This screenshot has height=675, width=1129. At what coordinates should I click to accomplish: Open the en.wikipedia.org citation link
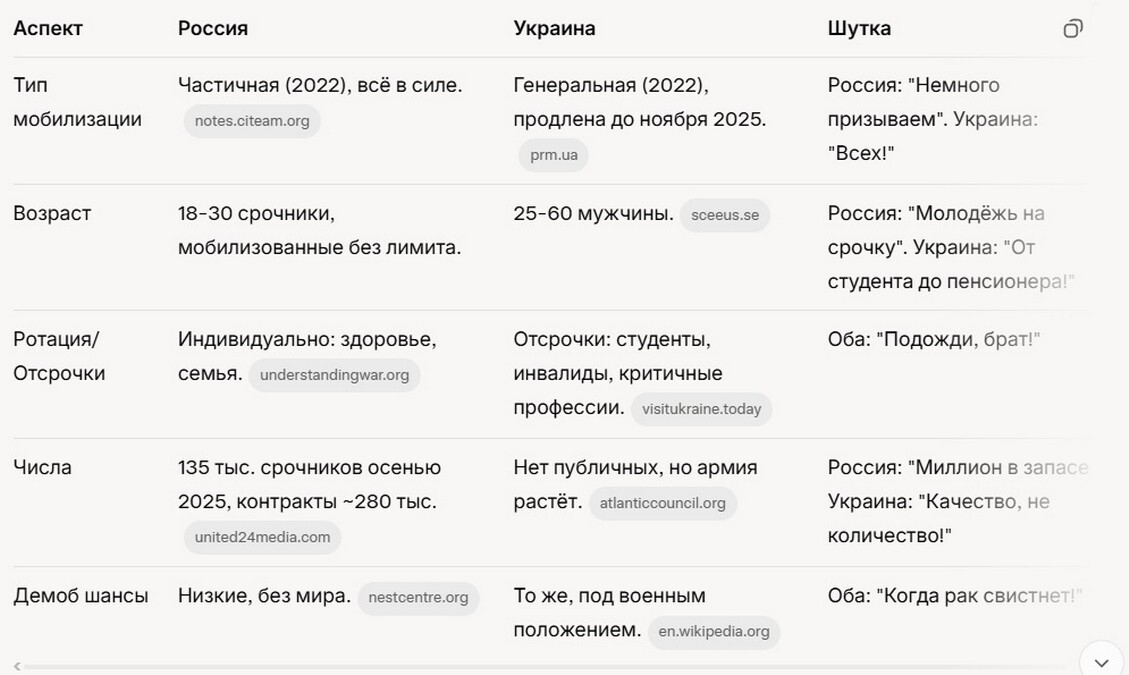tap(714, 632)
